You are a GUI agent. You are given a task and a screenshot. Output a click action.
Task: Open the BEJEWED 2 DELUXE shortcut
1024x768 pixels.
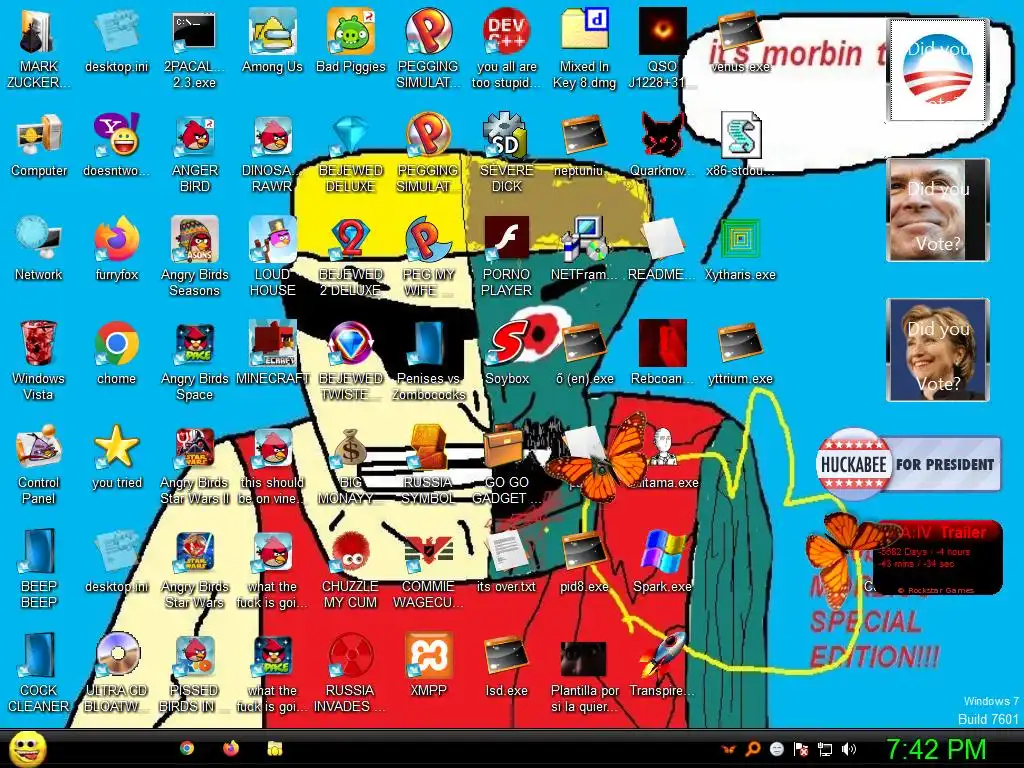point(351,257)
